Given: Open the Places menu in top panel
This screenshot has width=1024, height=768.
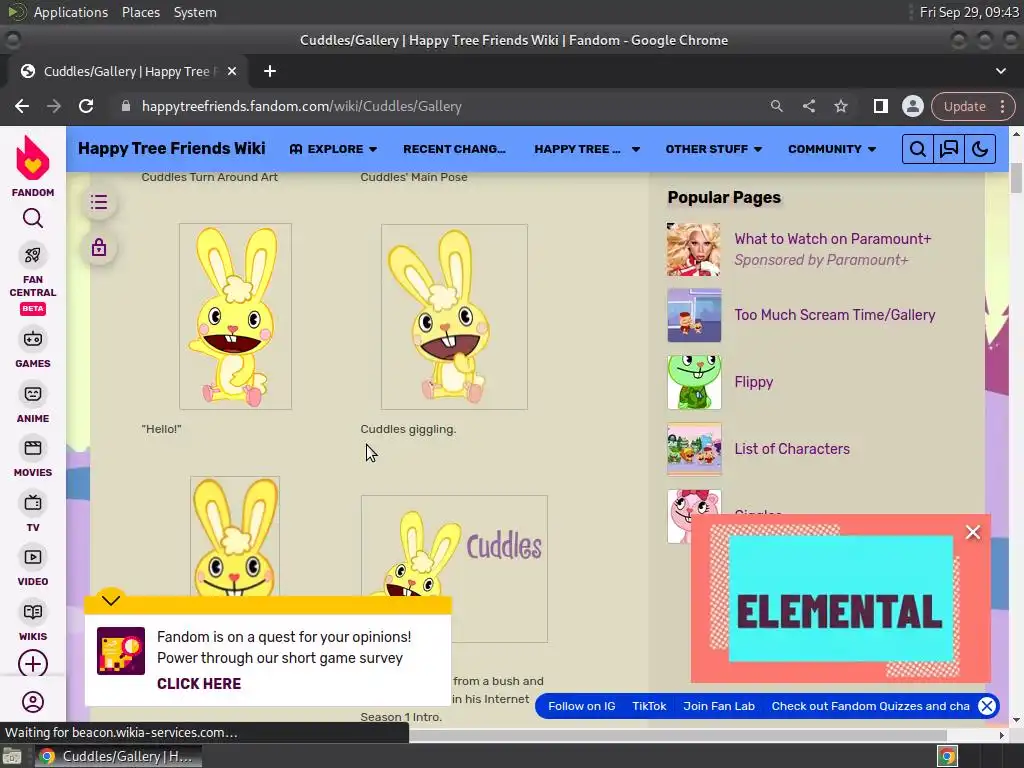Looking at the screenshot, I should click(141, 12).
